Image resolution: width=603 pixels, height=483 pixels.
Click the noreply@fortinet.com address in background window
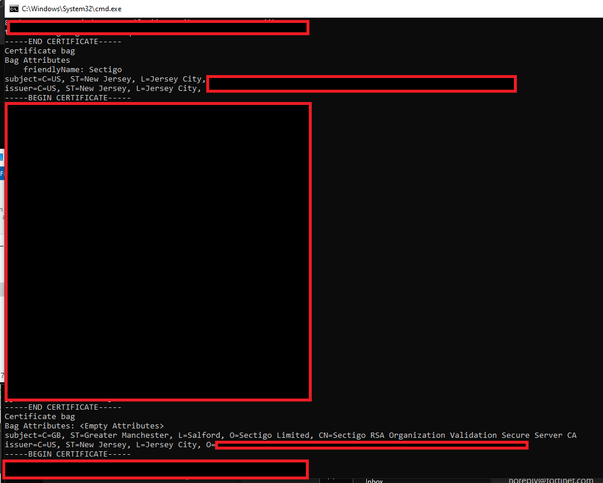(551, 480)
